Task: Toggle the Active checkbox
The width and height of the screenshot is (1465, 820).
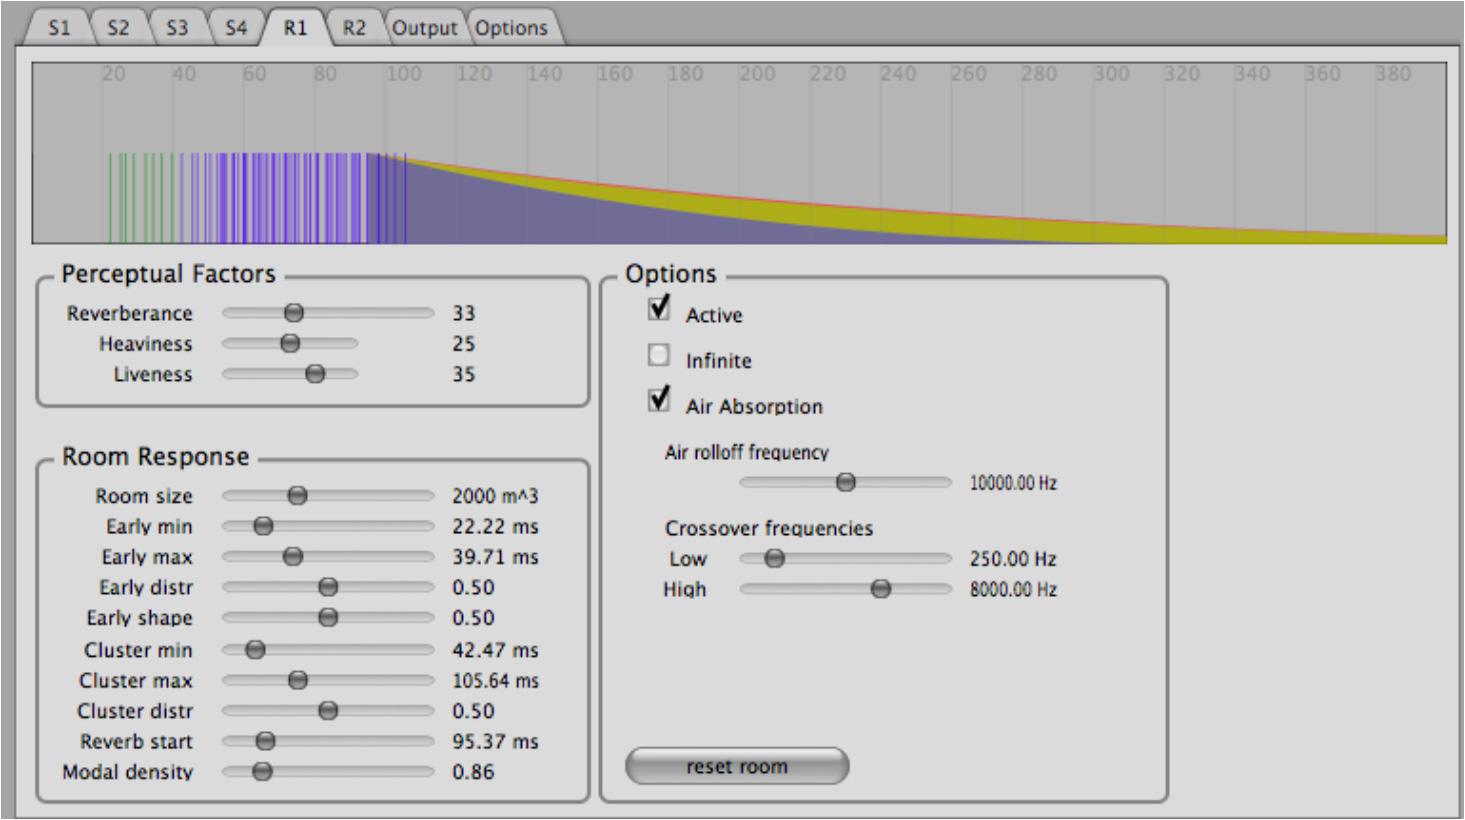Action: pos(659,308)
